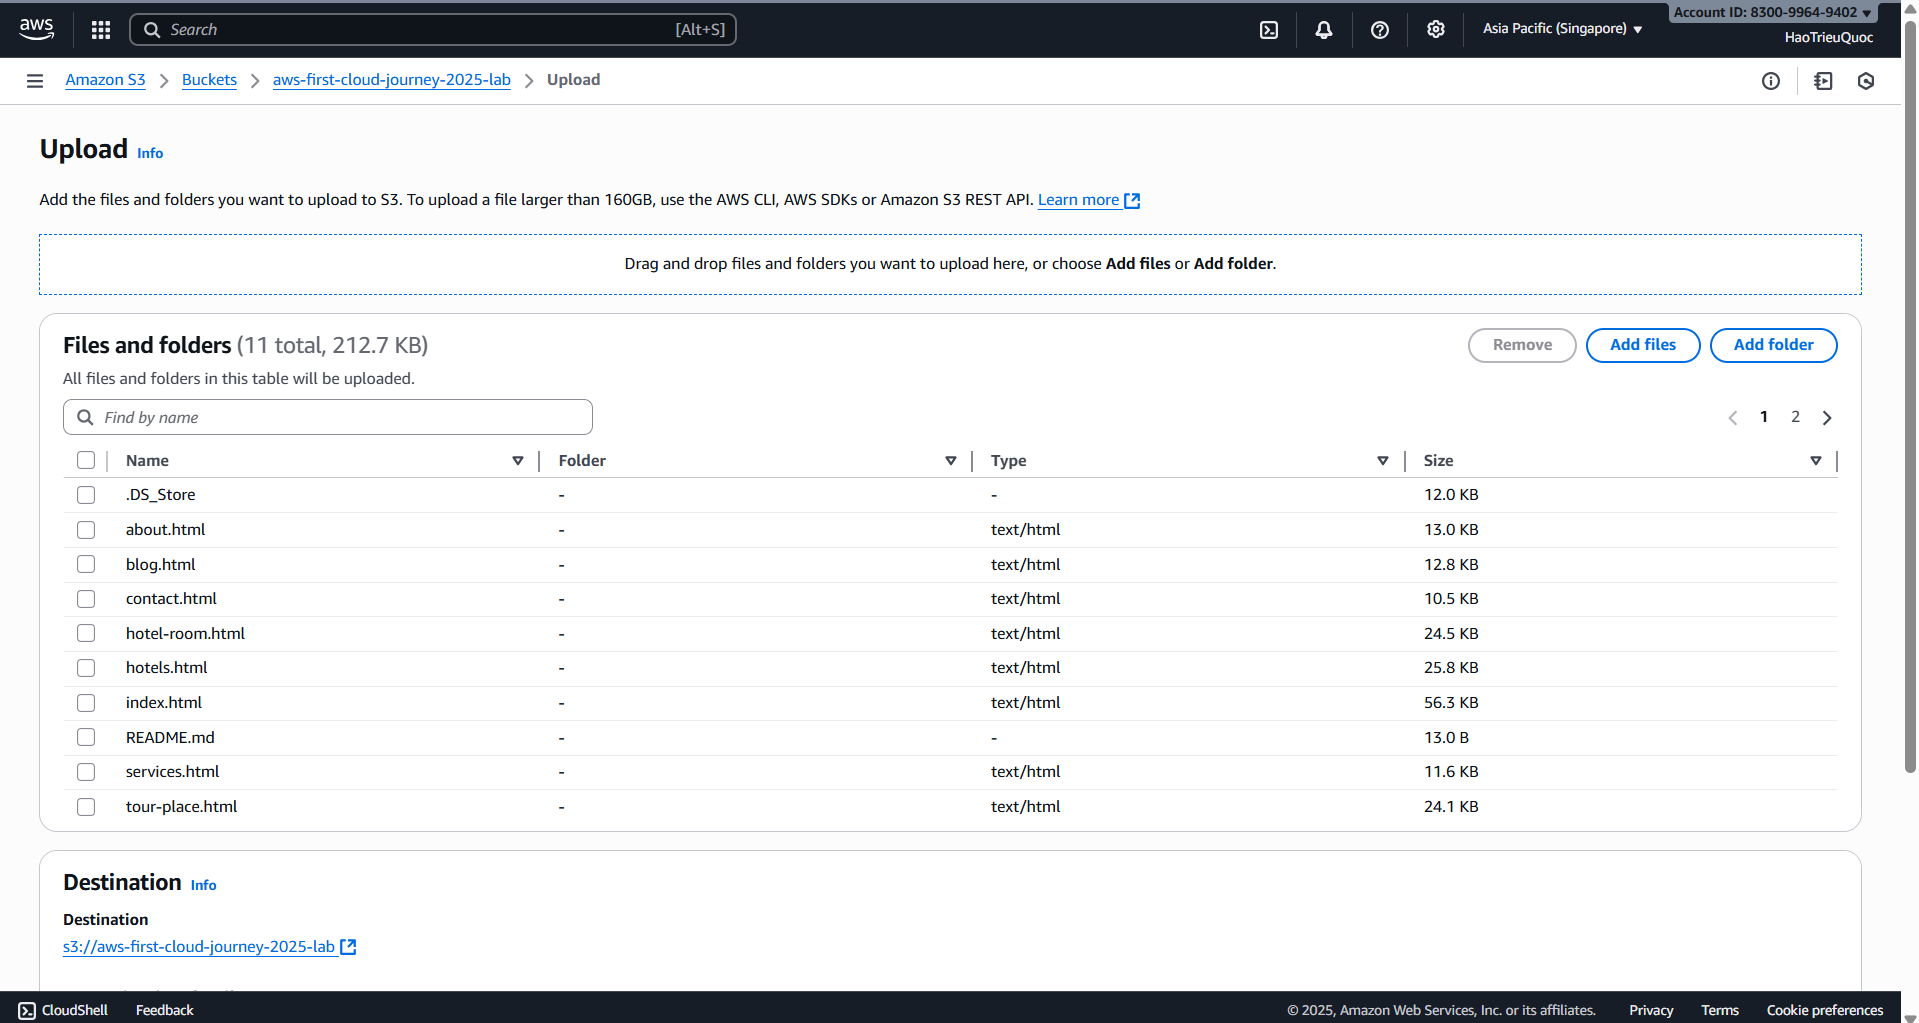
Task: Open the help question mark menu
Action: click(x=1379, y=30)
